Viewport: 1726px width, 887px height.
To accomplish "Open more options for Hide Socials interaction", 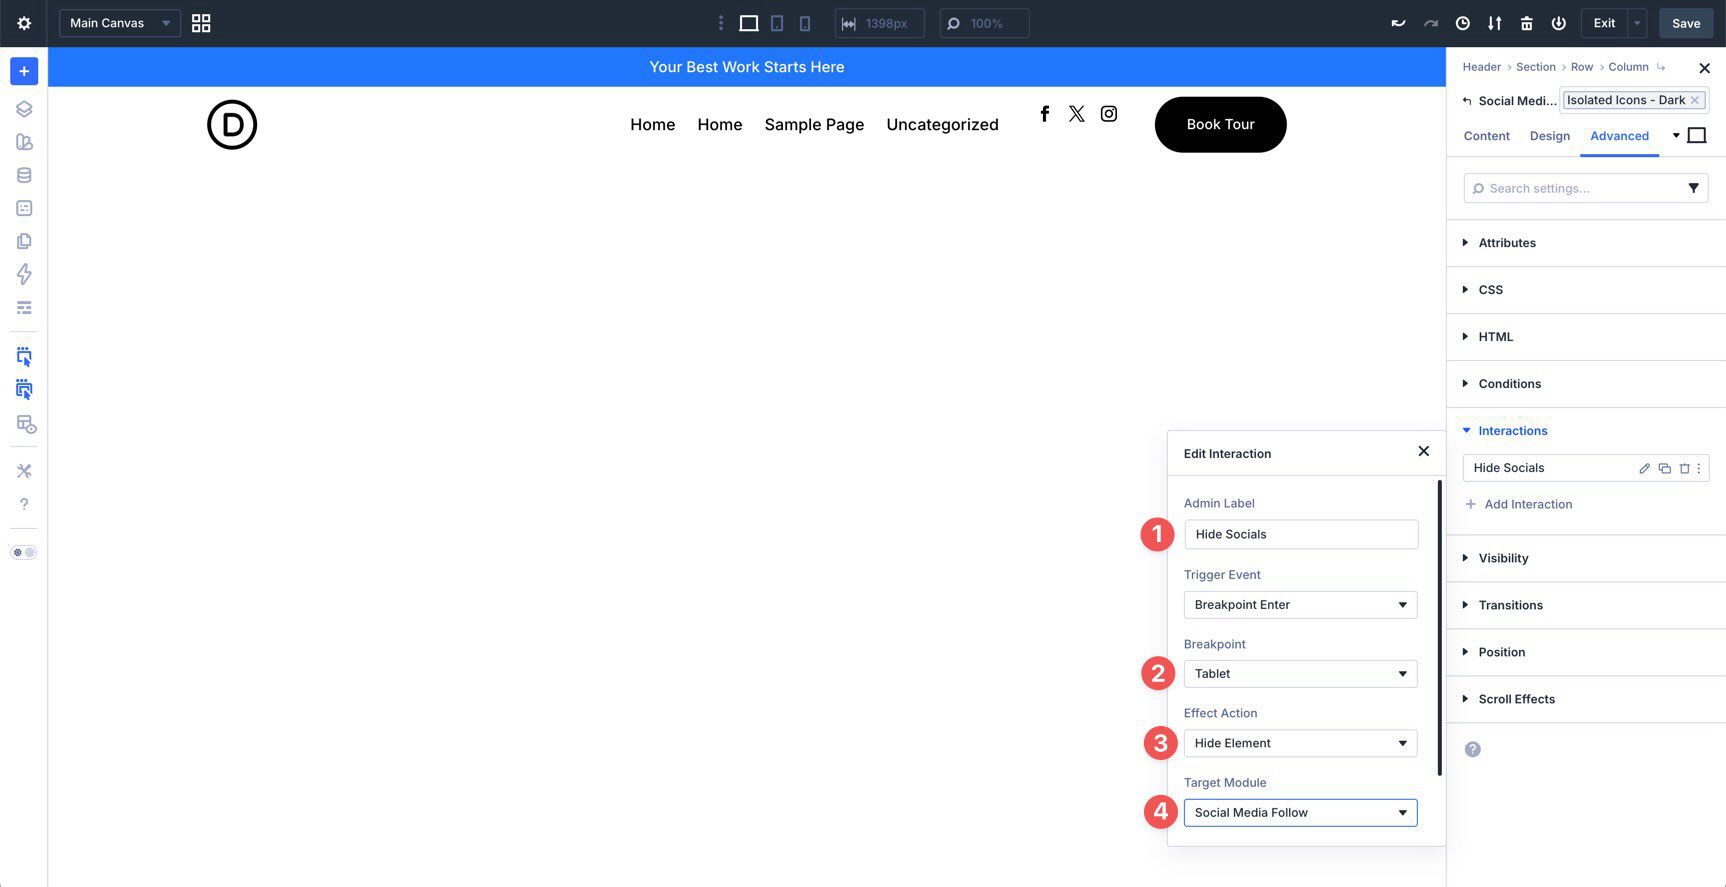I will (1698, 468).
